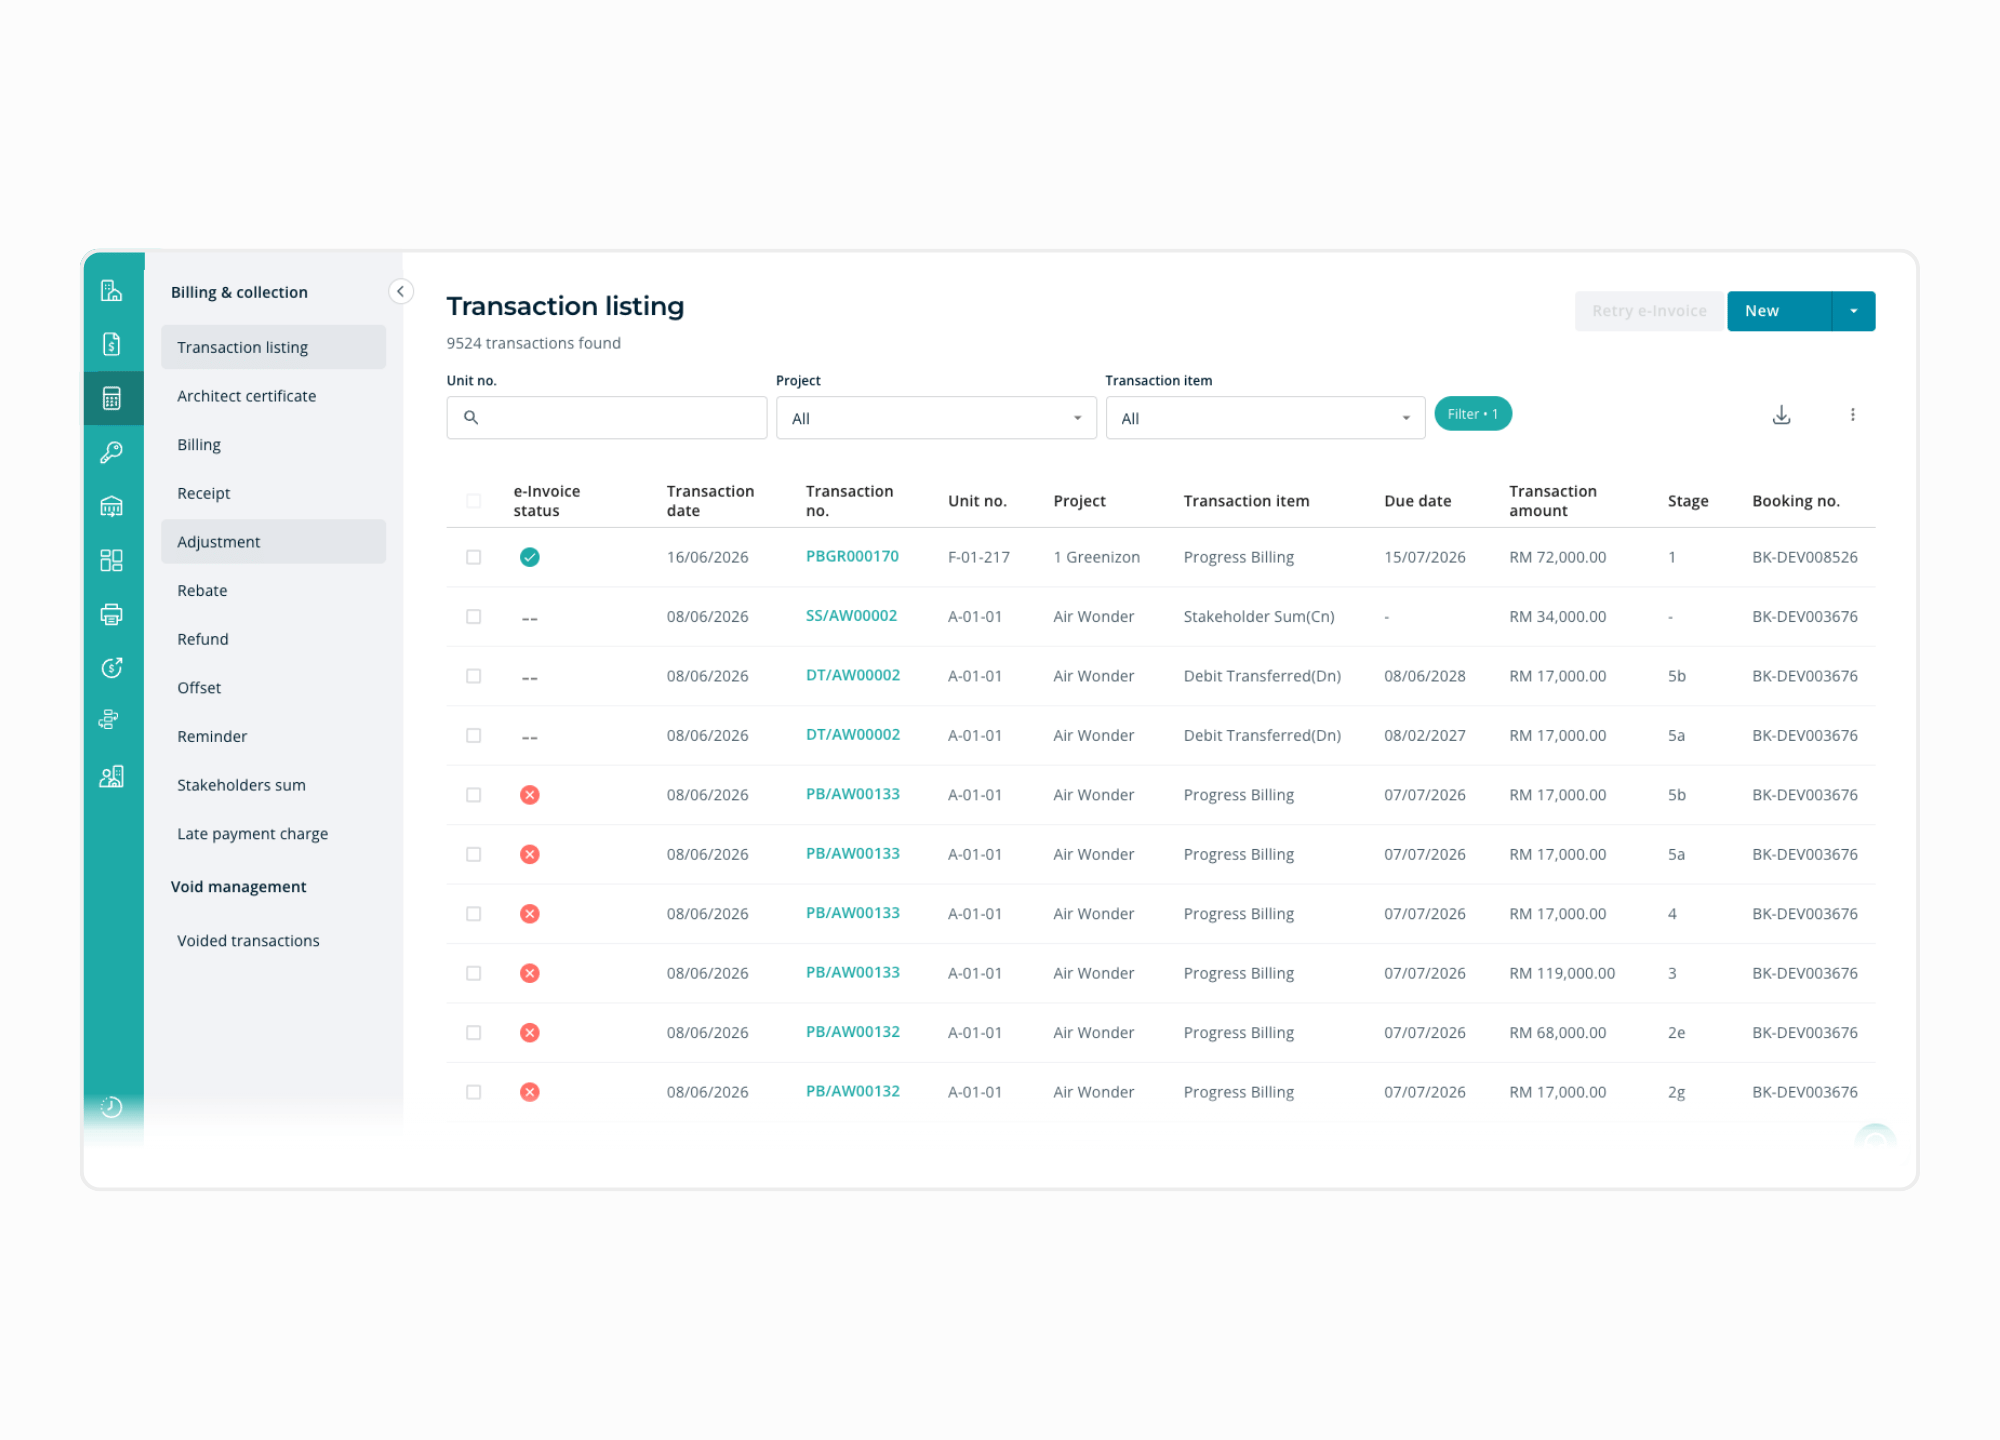Open the storefront icon in the sidebar

tap(111, 506)
